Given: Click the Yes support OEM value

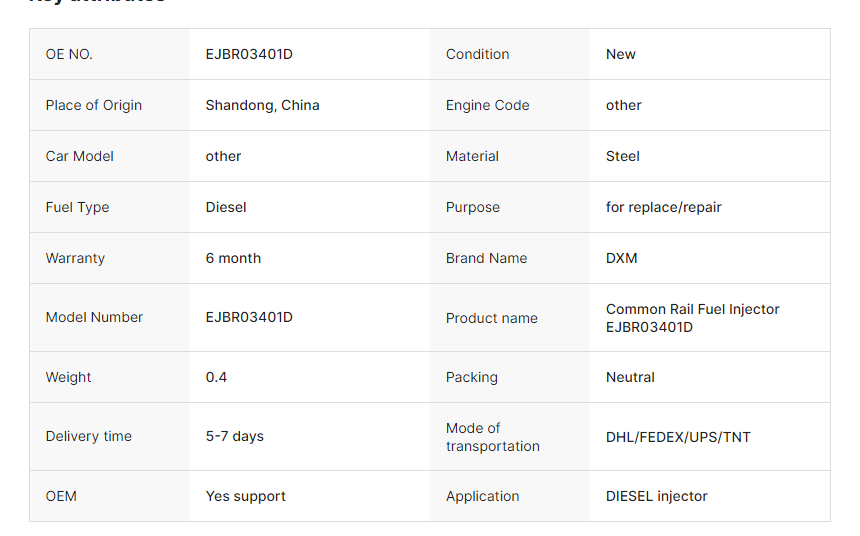Looking at the screenshot, I should tap(245, 496).
